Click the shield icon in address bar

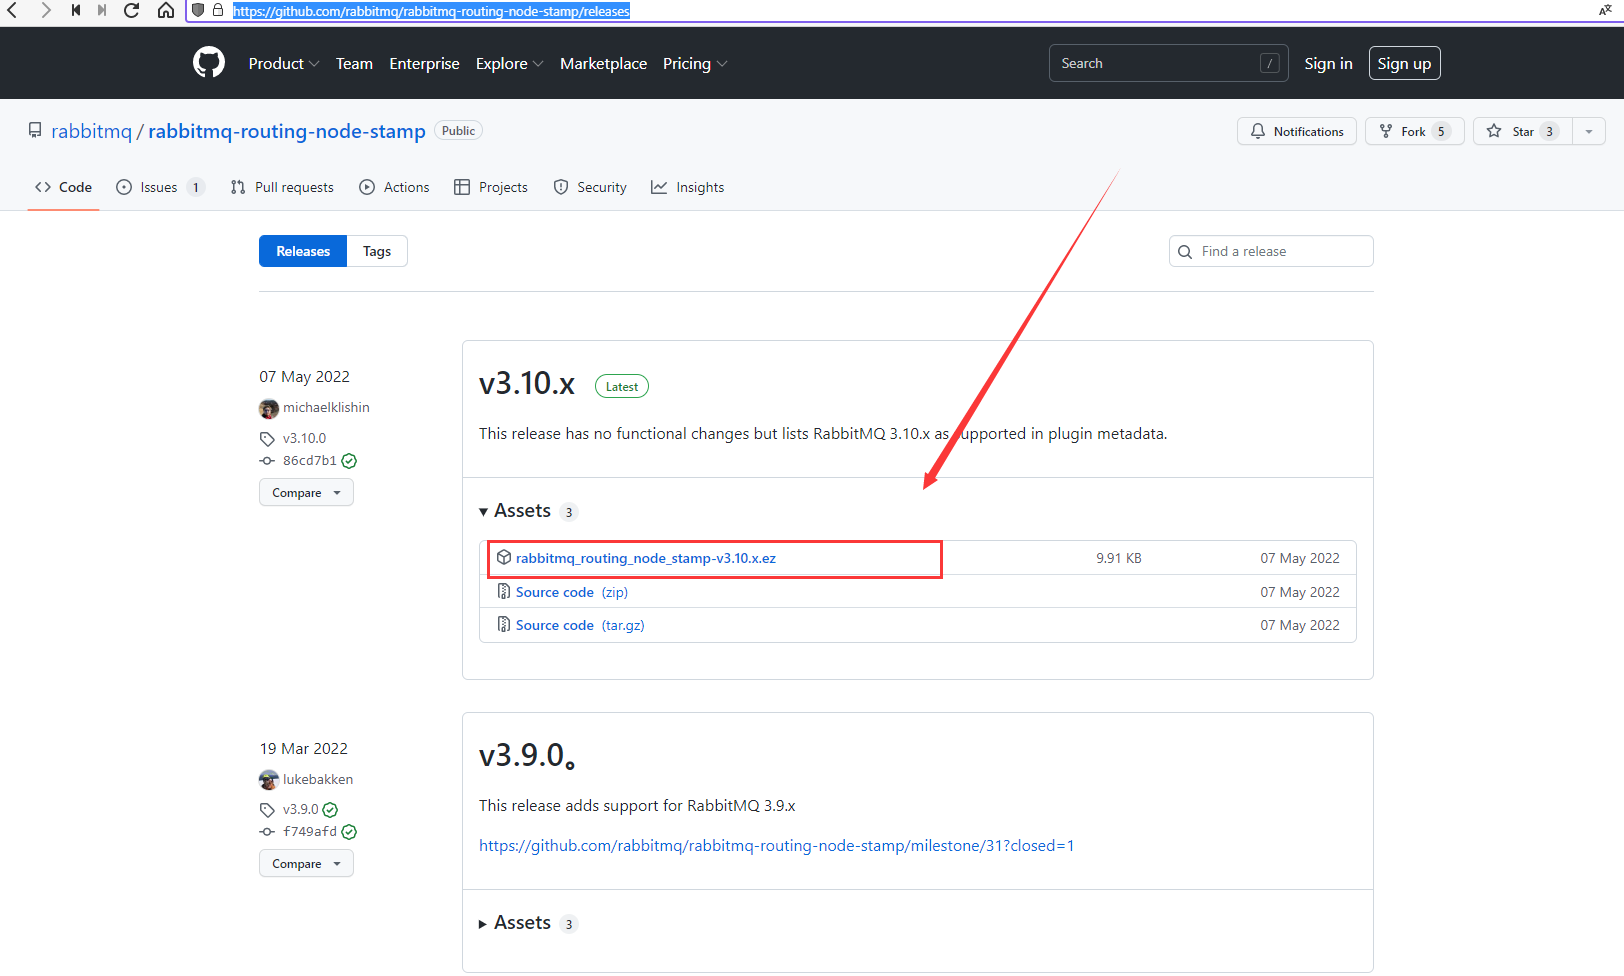click(198, 10)
